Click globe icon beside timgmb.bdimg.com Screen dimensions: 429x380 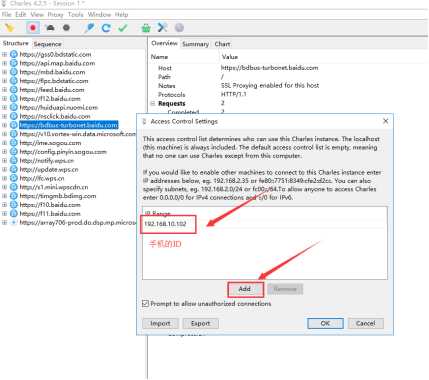(x=14, y=196)
